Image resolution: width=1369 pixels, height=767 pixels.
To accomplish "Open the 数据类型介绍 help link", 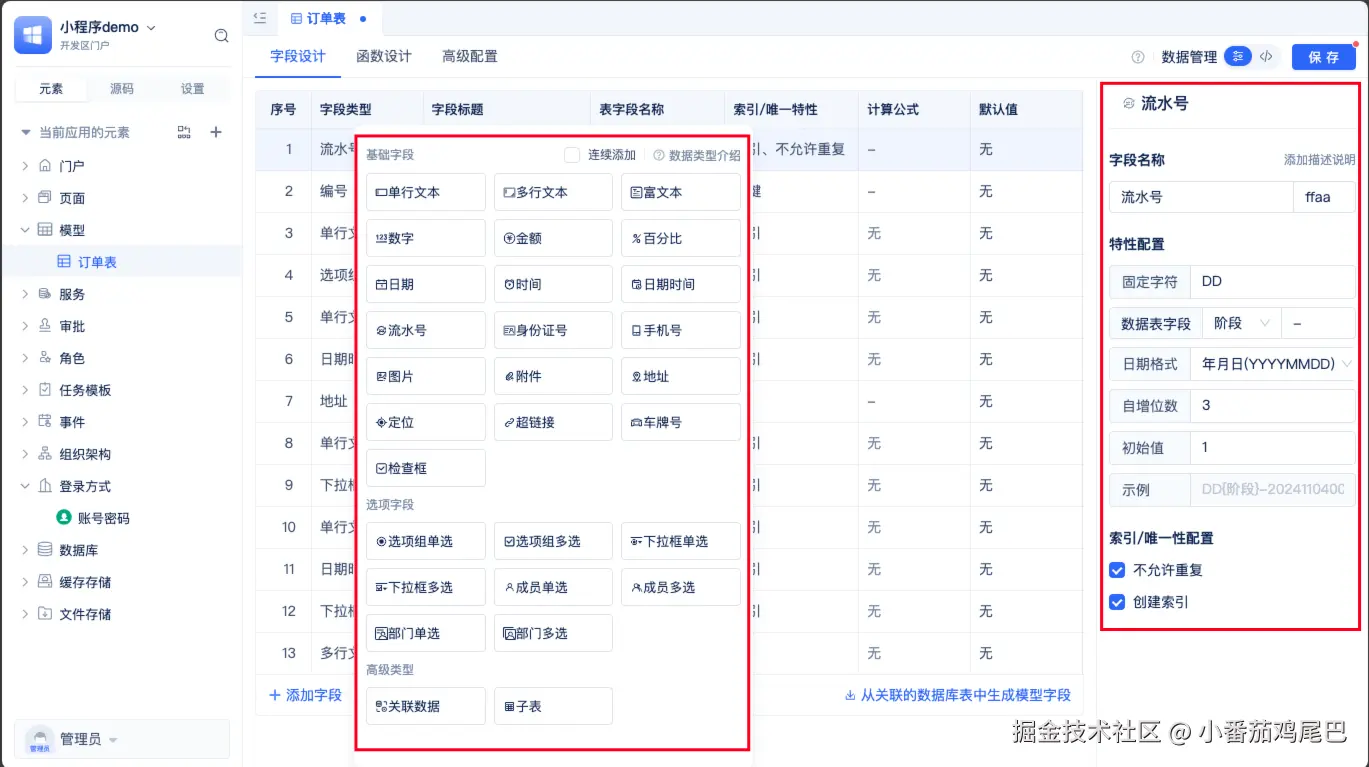I will point(698,155).
